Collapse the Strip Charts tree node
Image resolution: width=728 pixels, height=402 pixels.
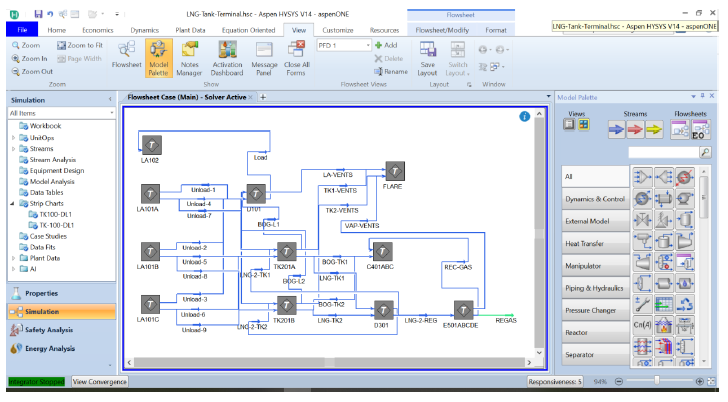click(13, 203)
